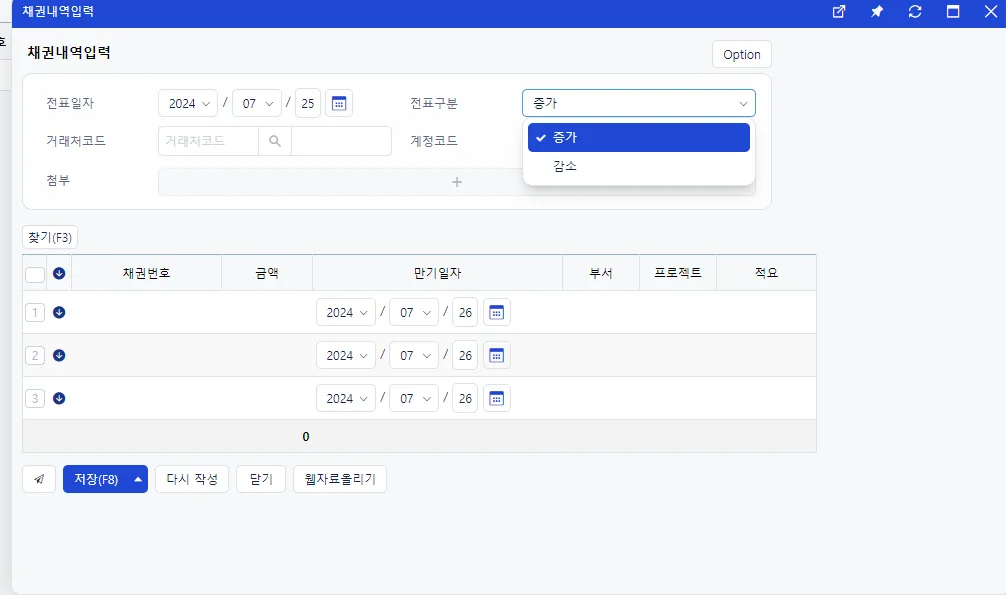Open calendar icon in row 1 만기일자

click(x=497, y=313)
